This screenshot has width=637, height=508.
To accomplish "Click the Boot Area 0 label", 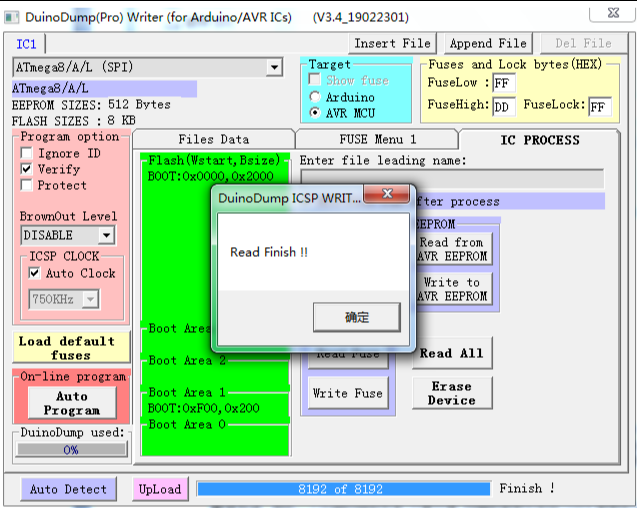I will [x=187, y=425].
